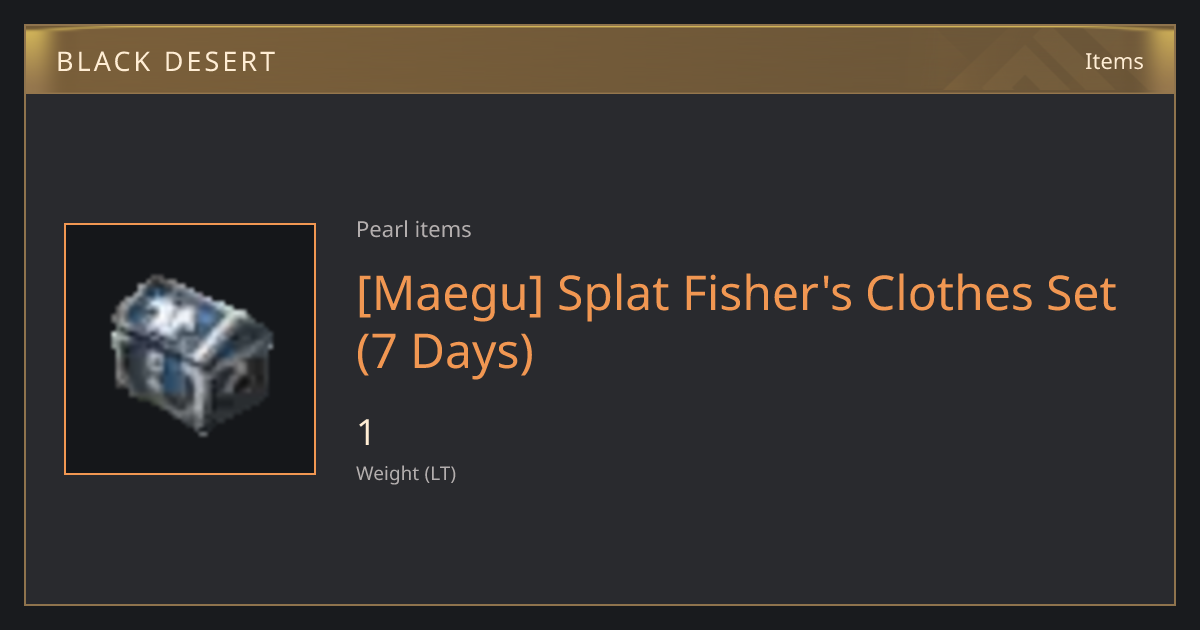Click the Clothes Set words in title
Image resolution: width=1200 pixels, height=630 pixels.
pyautogui.click(x=991, y=294)
